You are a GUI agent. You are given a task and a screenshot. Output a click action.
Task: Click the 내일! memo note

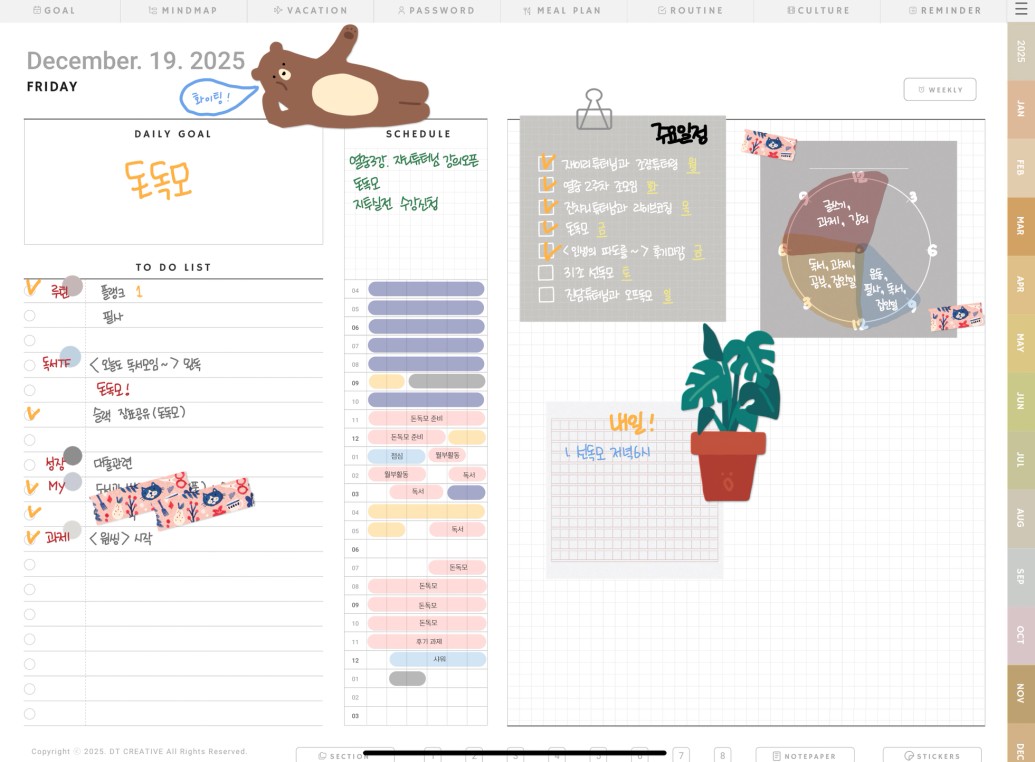pos(634,489)
